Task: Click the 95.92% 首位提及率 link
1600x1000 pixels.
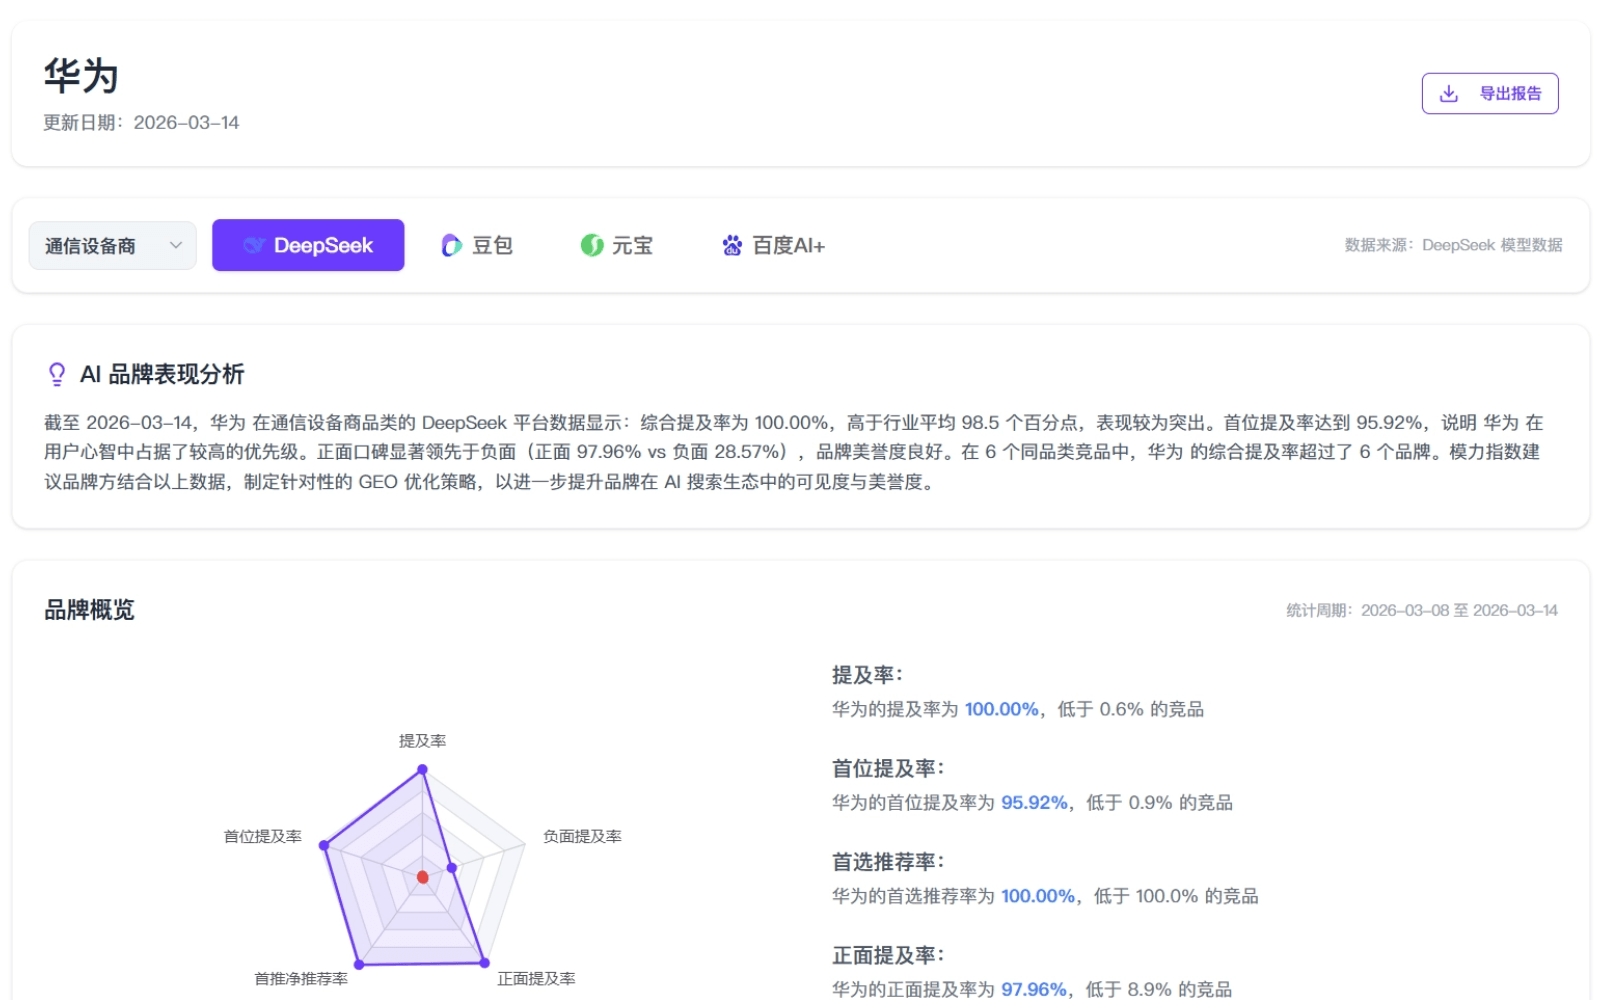Action: pyautogui.click(x=1036, y=802)
